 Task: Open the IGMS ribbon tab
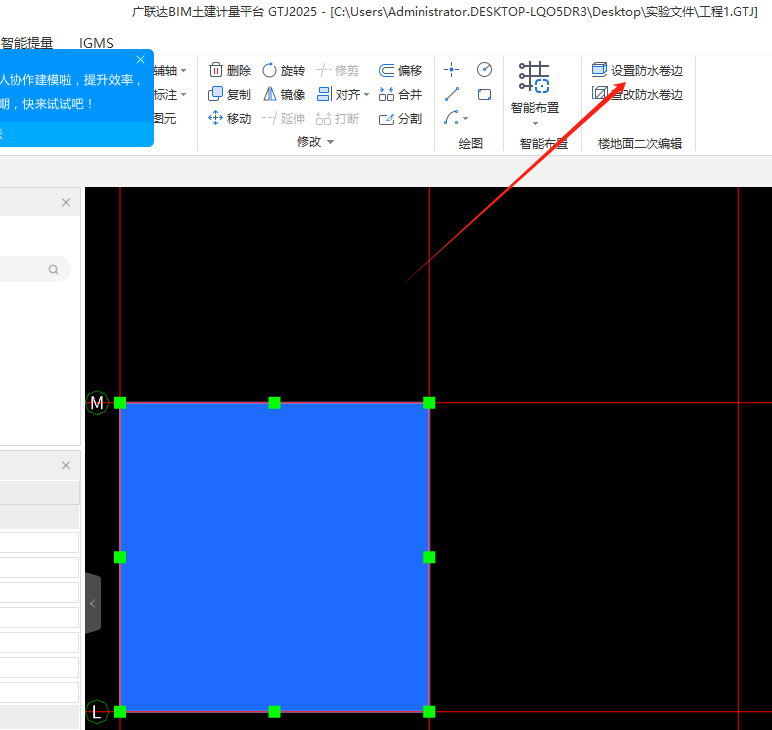96,43
